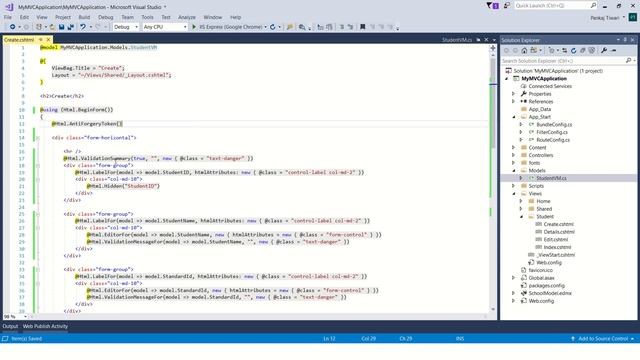
Task: Click the account avatar badge at top right
Action: pos(633,18)
